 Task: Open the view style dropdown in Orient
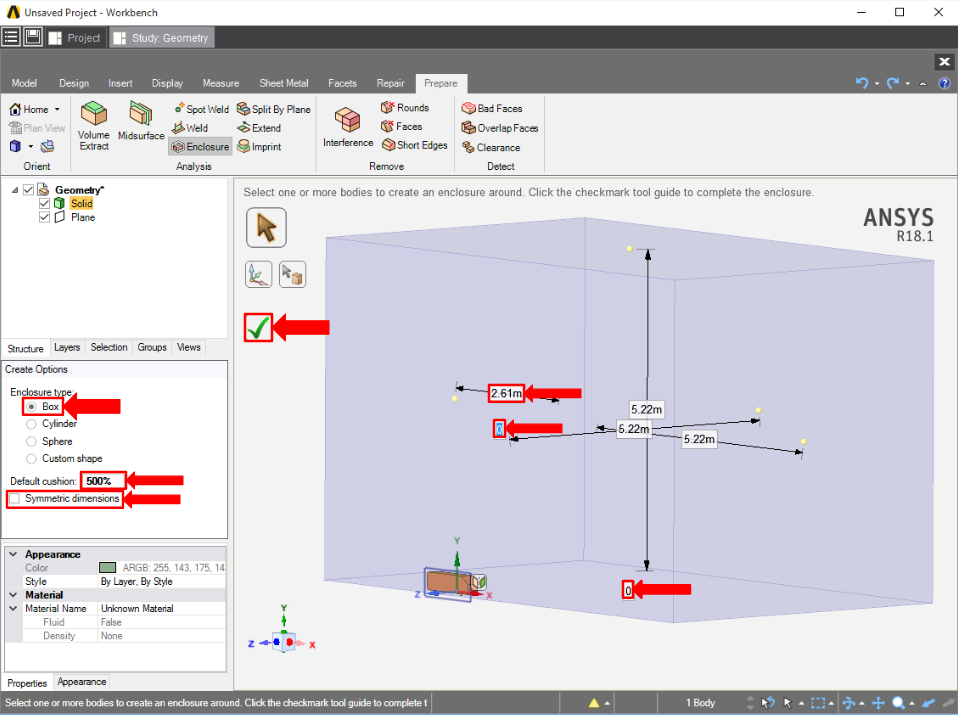pyautogui.click(x=31, y=147)
